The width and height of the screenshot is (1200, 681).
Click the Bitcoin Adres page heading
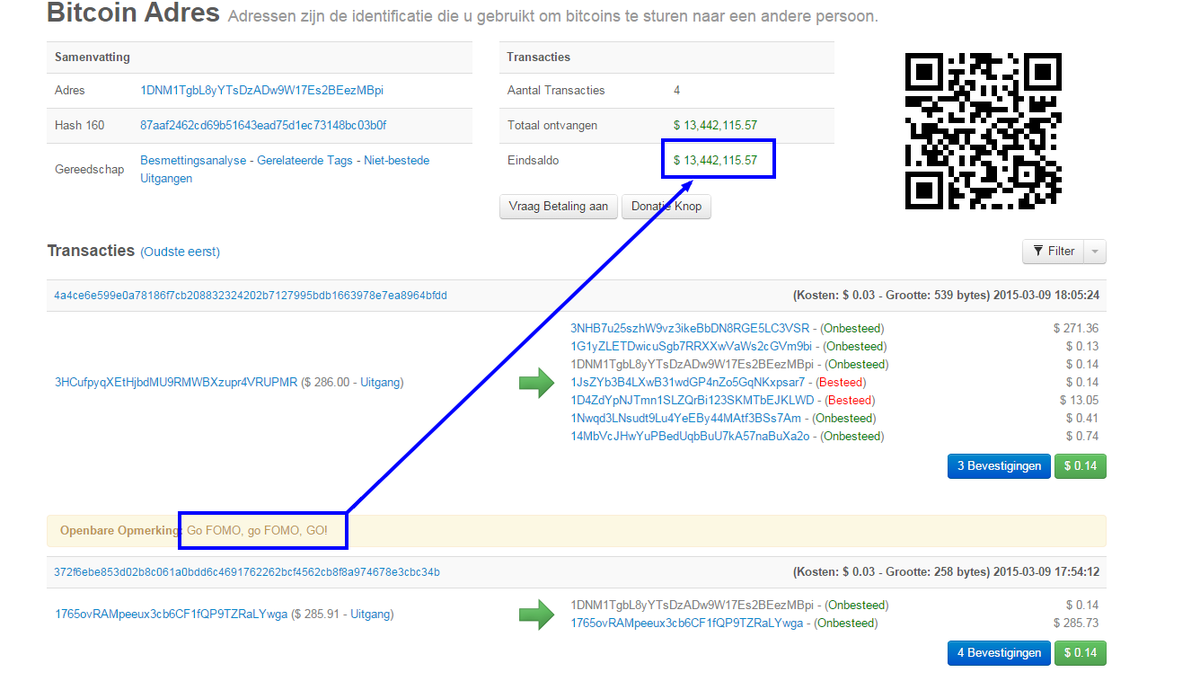pos(133,13)
